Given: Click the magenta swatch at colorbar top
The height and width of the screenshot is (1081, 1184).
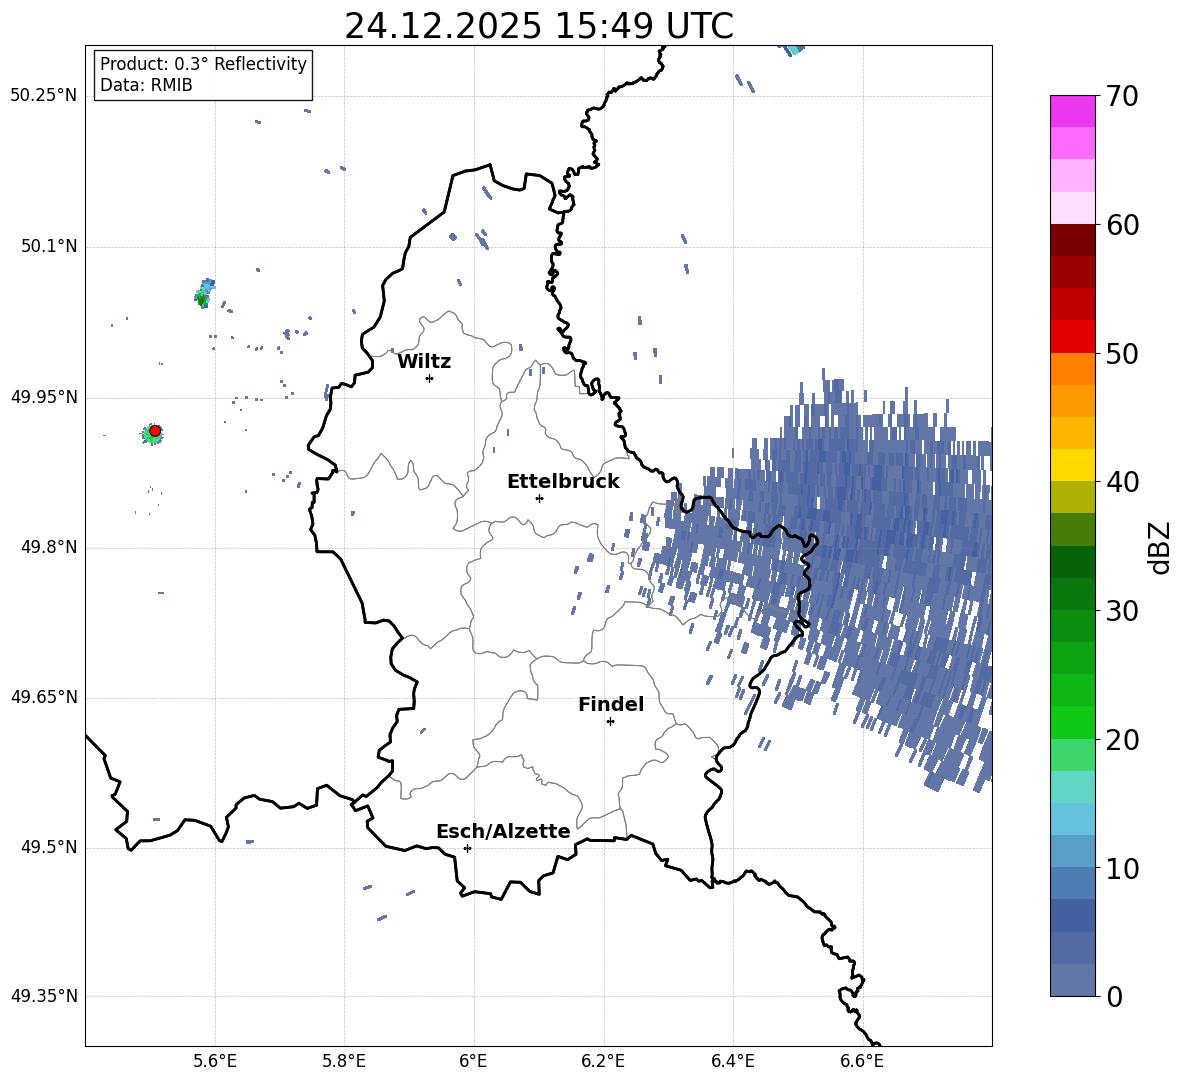Looking at the screenshot, I should coord(1073,111).
